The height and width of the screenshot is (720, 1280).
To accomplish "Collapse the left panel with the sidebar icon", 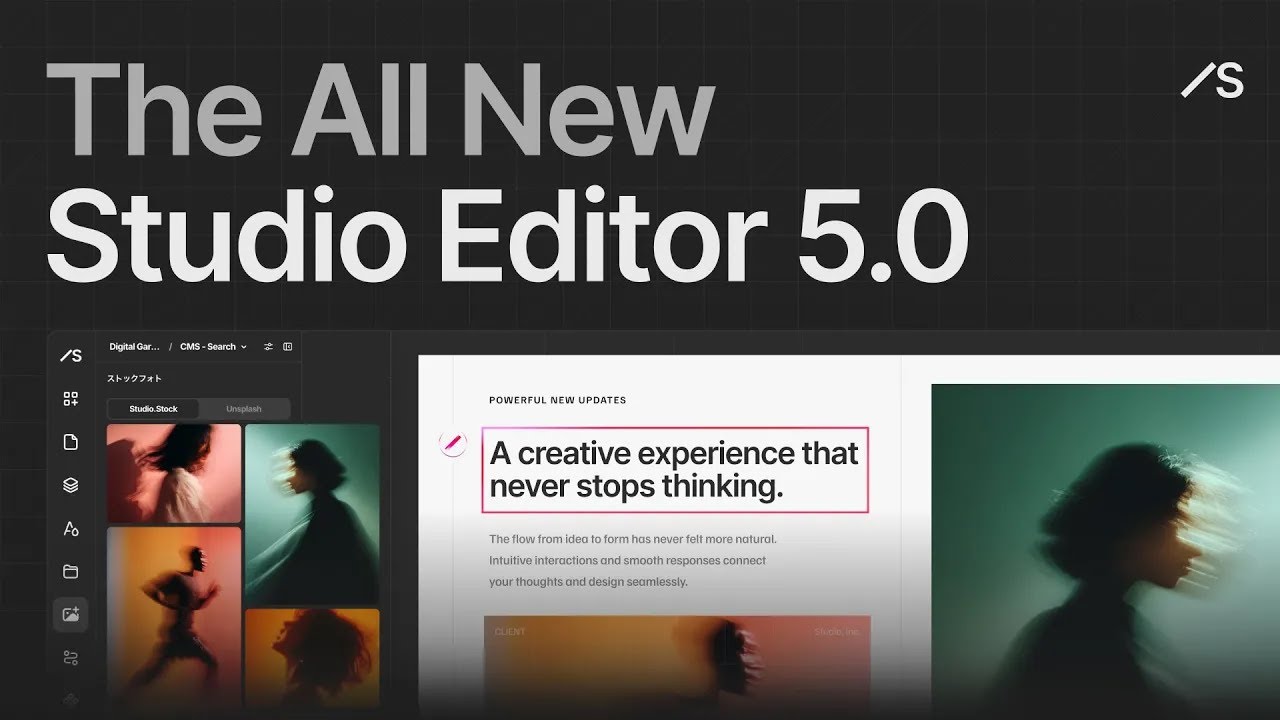I will (288, 347).
